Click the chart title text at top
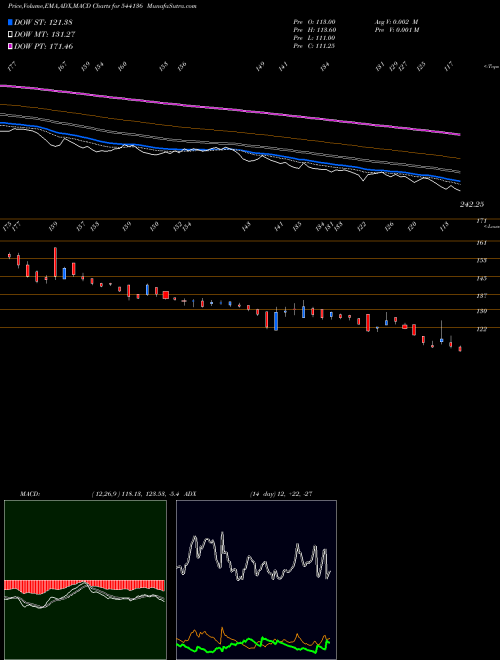This screenshot has height=660, width=500. (102, 6)
